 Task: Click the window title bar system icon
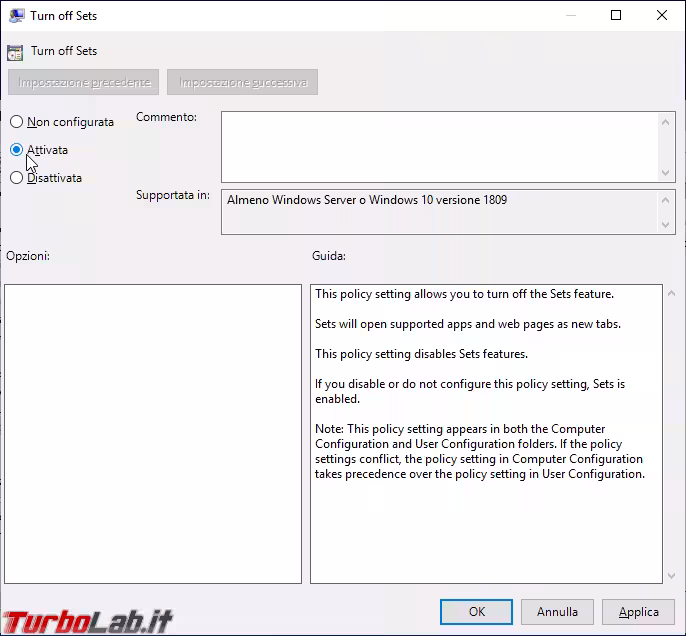pyautogui.click(x=16, y=16)
